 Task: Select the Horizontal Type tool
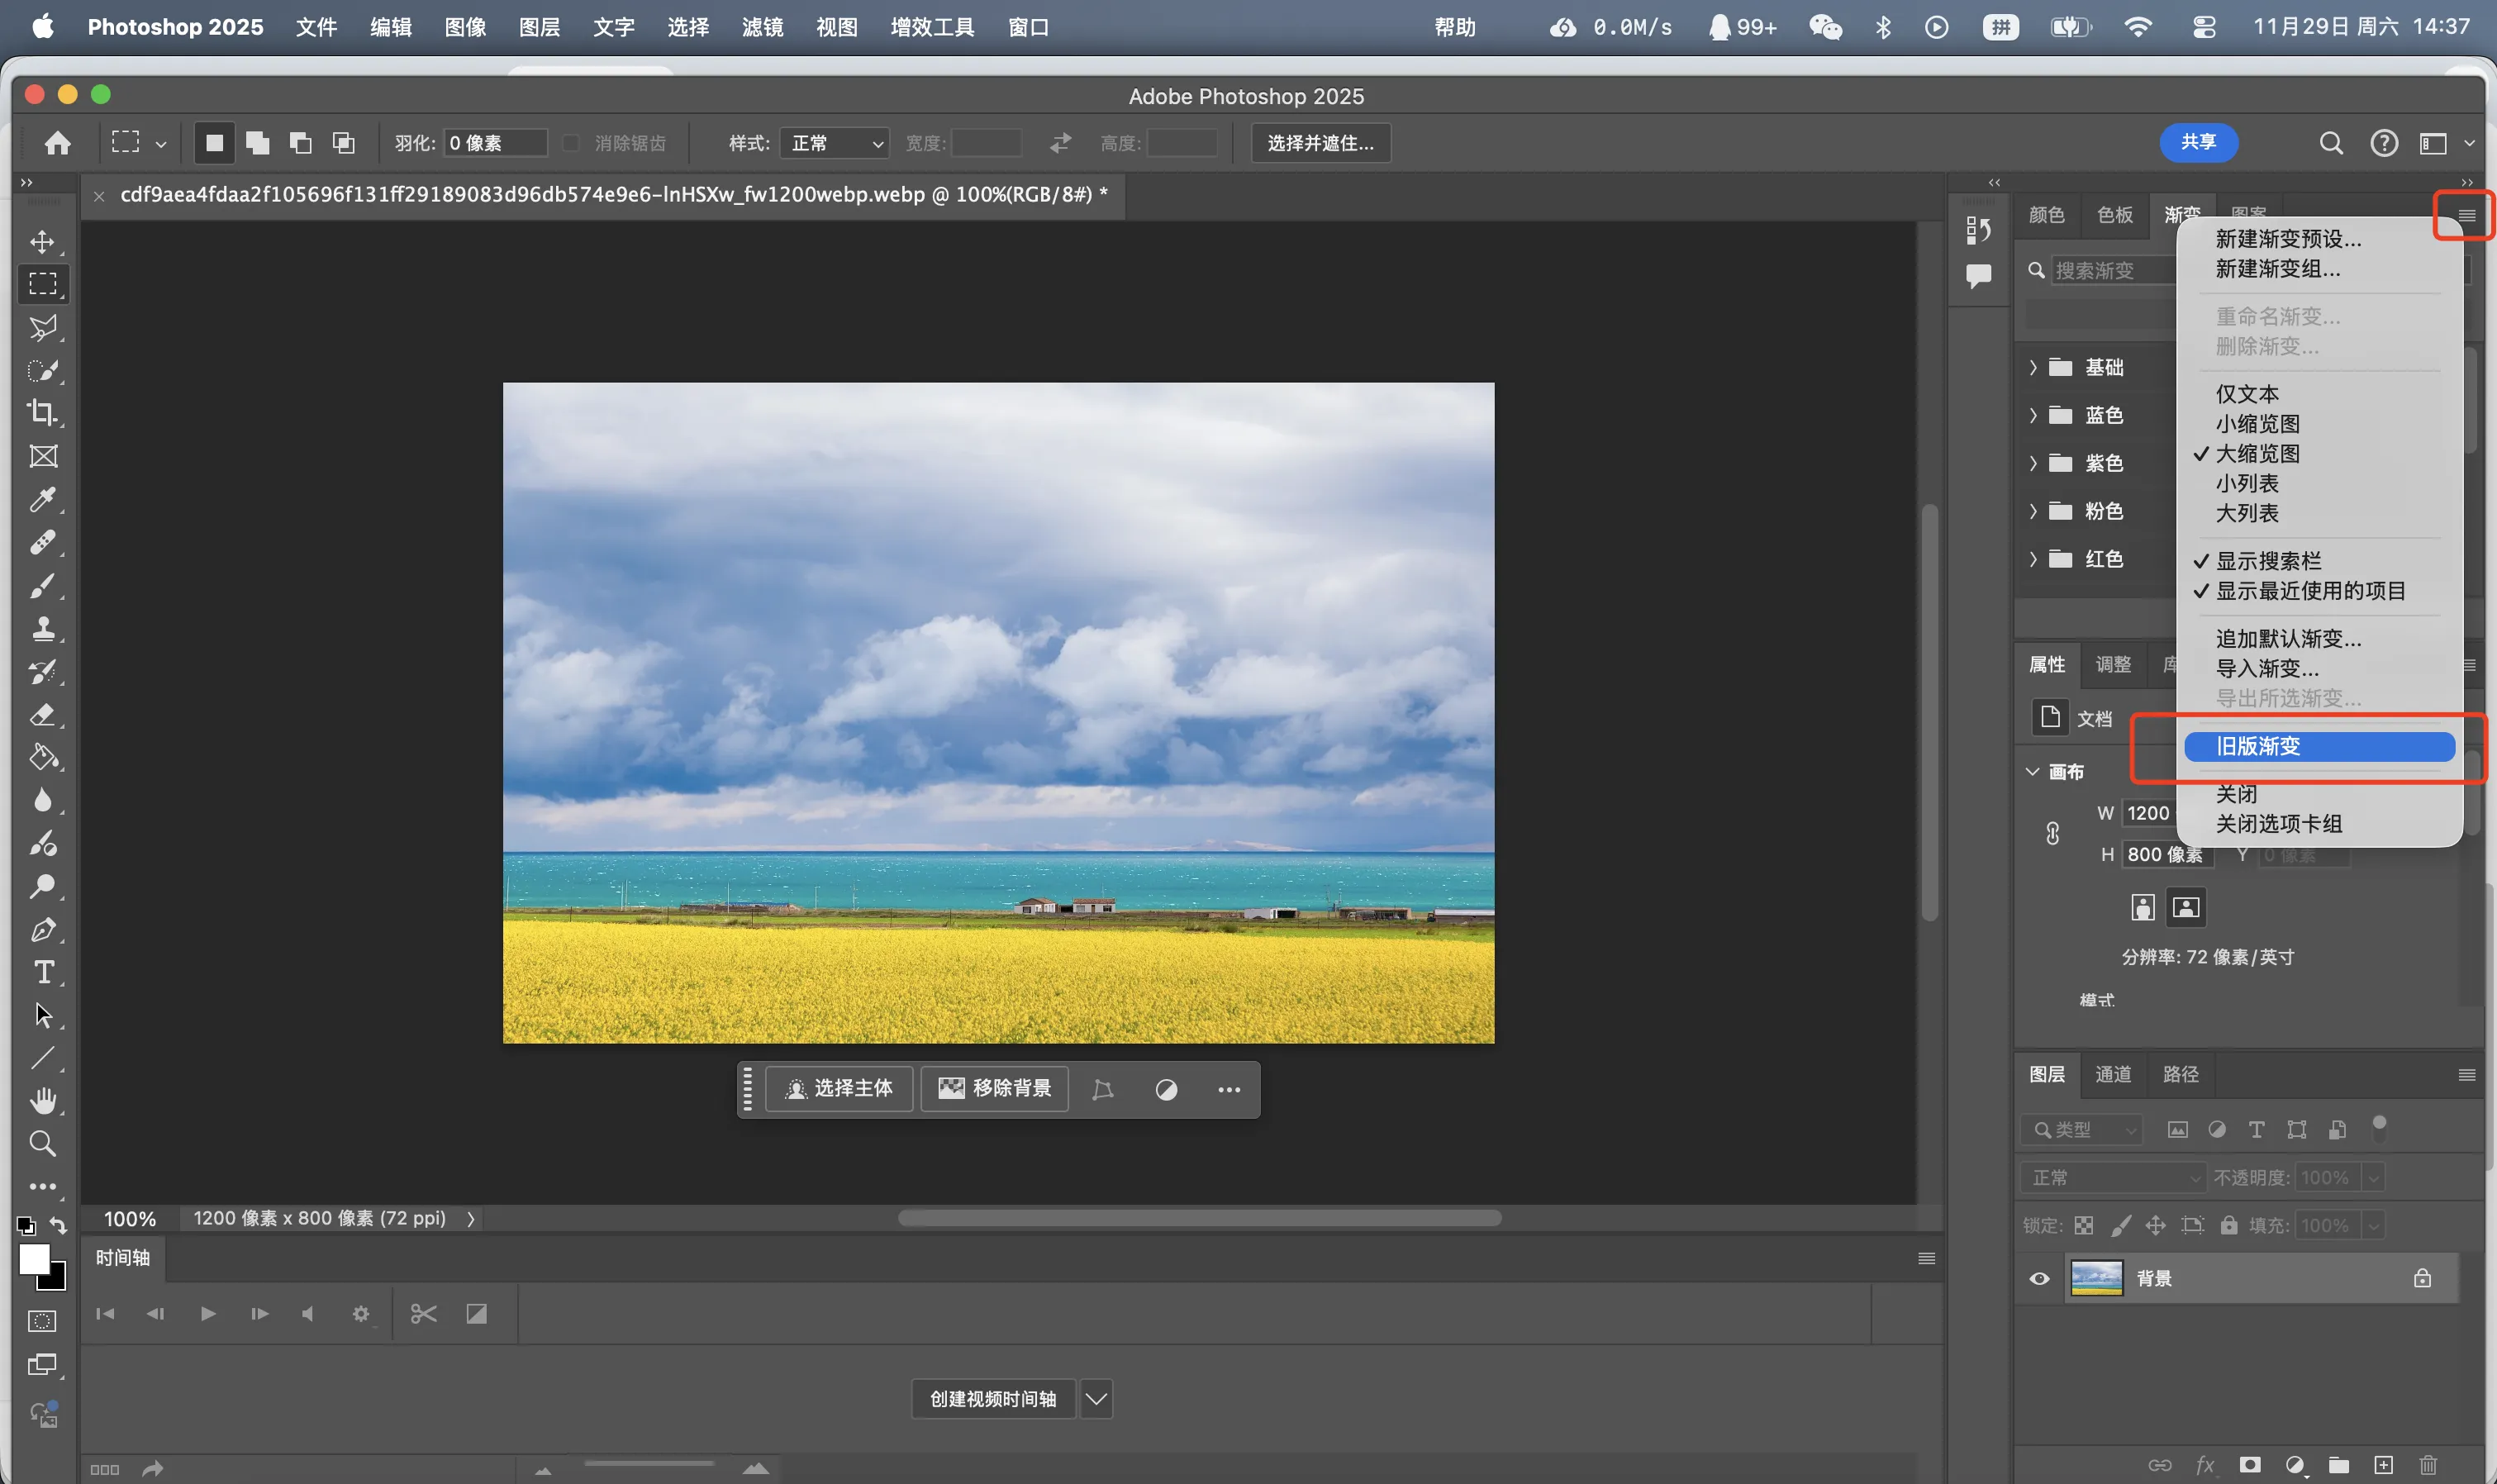point(42,972)
